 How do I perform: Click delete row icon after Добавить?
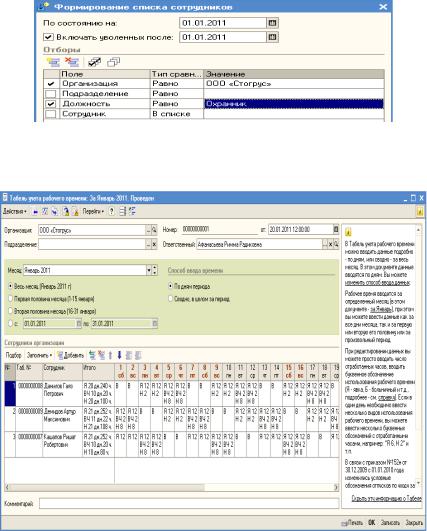click(x=101, y=355)
